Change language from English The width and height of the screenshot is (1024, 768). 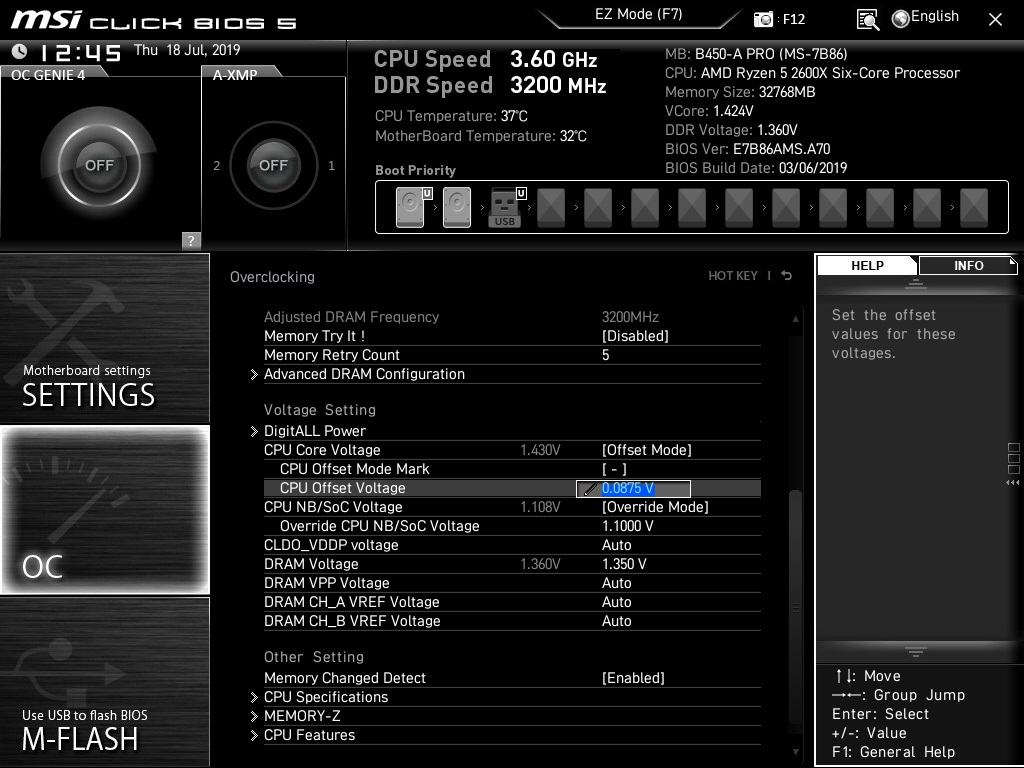point(935,16)
